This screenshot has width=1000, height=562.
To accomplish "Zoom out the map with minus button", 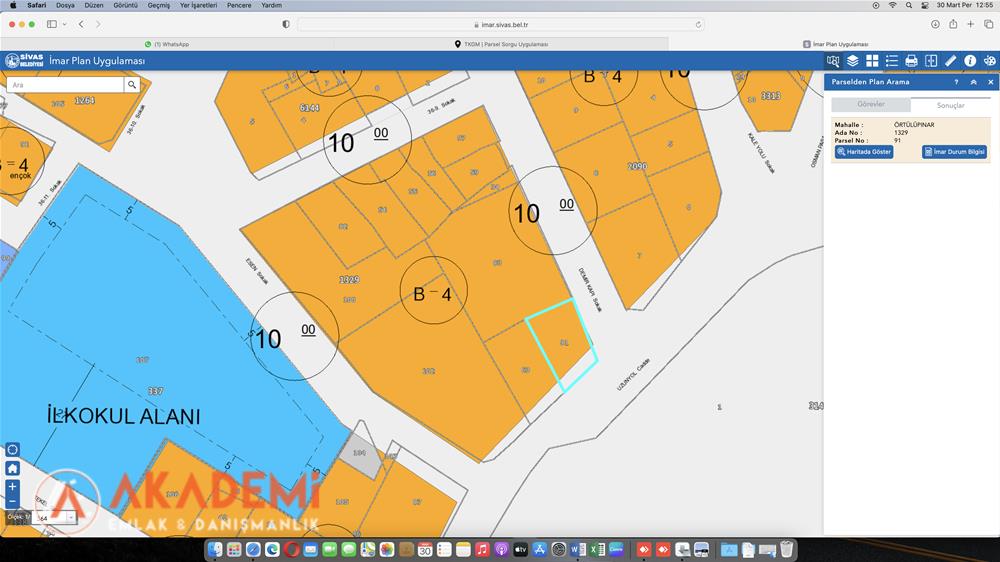I will click(12, 501).
